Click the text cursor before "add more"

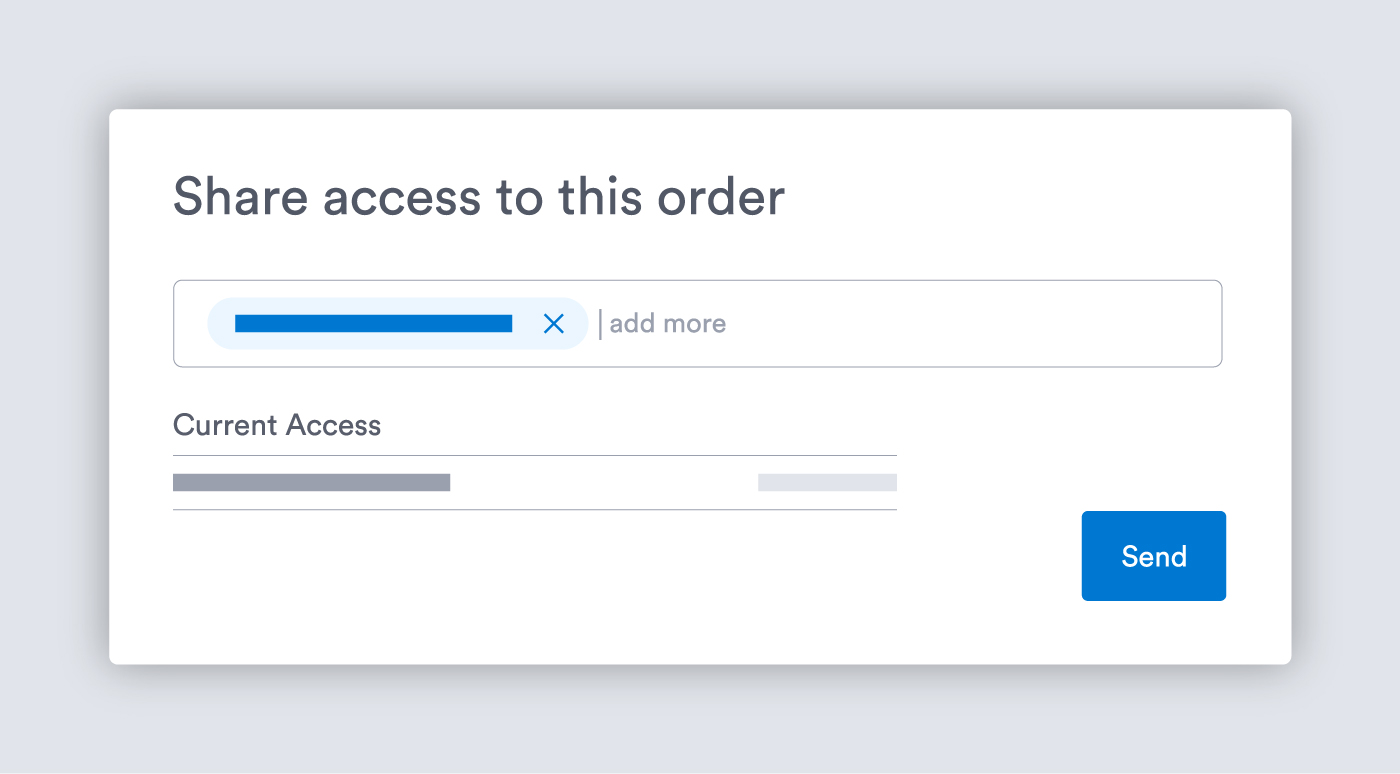[x=600, y=324]
